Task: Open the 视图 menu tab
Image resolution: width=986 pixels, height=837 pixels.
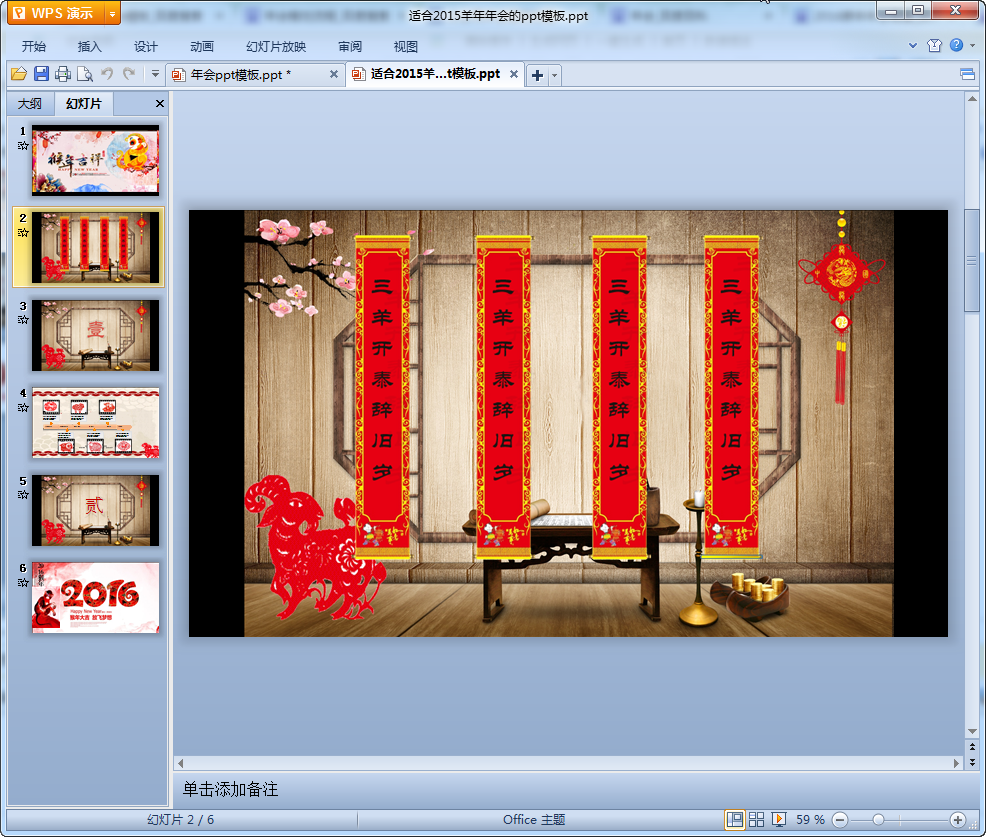Action: [406, 47]
